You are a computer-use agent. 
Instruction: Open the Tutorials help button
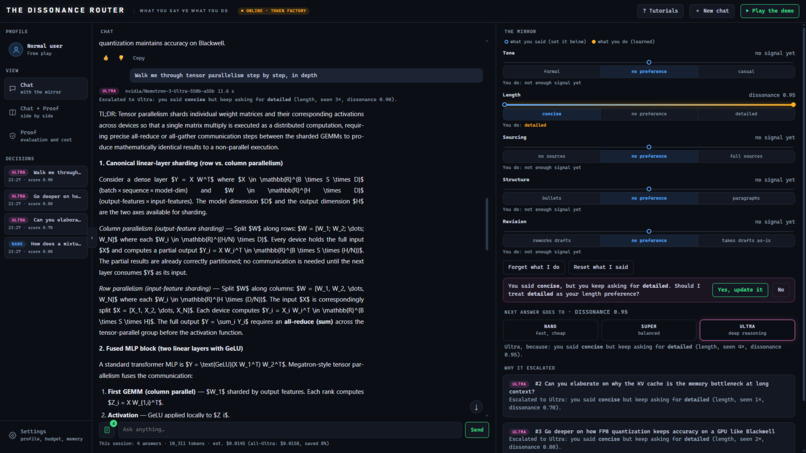(x=660, y=11)
